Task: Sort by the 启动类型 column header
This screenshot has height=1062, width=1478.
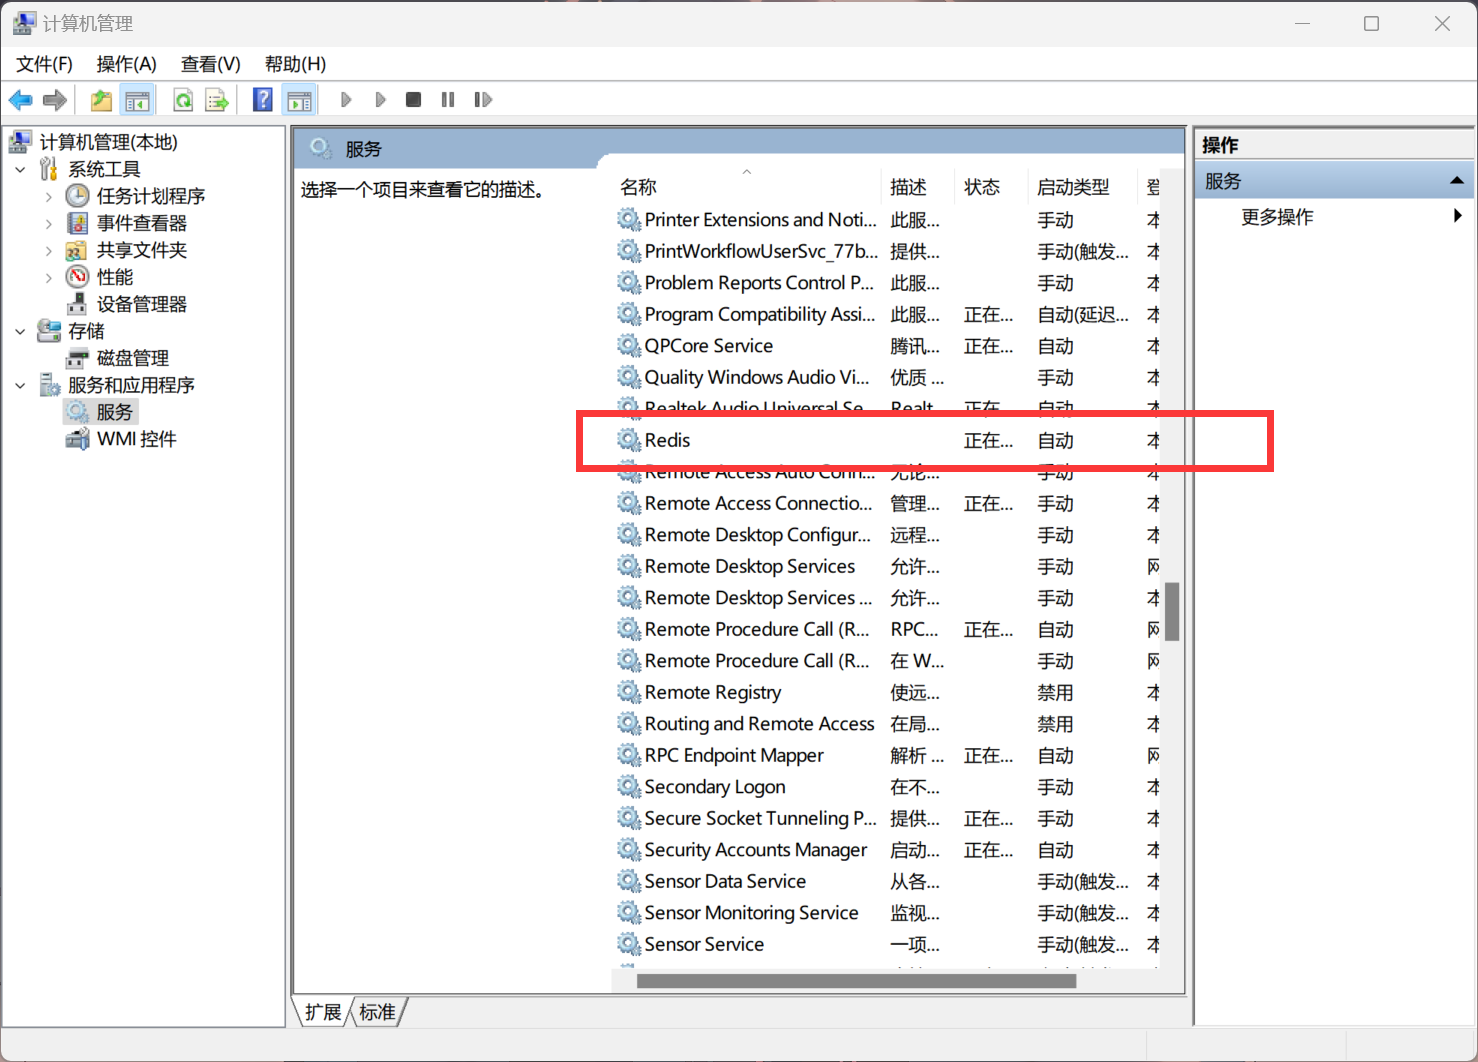Action: pos(1083,187)
